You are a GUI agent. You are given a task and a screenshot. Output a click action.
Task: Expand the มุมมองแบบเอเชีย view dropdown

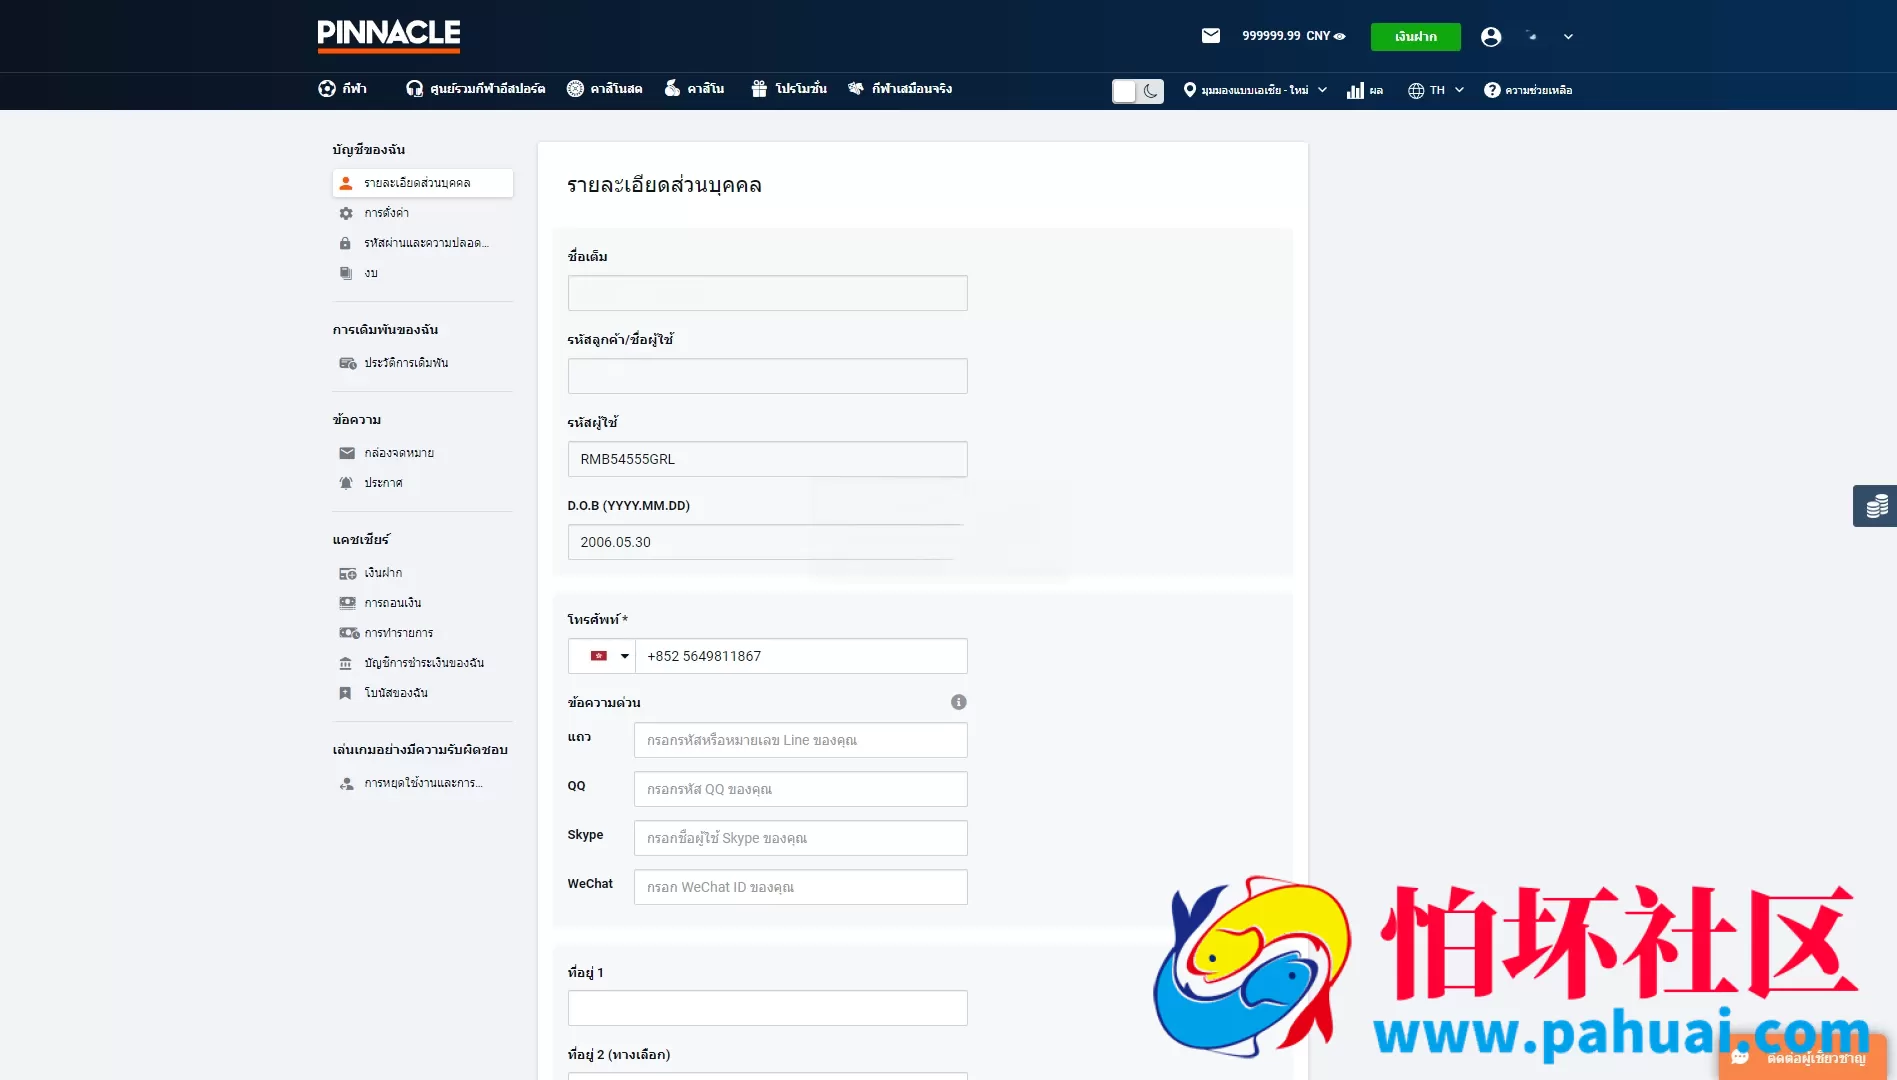coord(1255,90)
